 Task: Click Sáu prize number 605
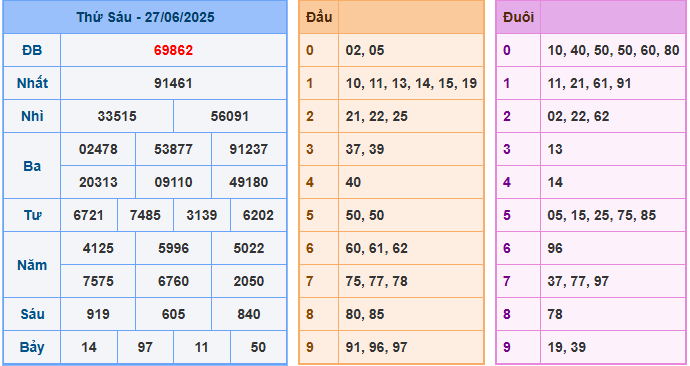point(173,314)
